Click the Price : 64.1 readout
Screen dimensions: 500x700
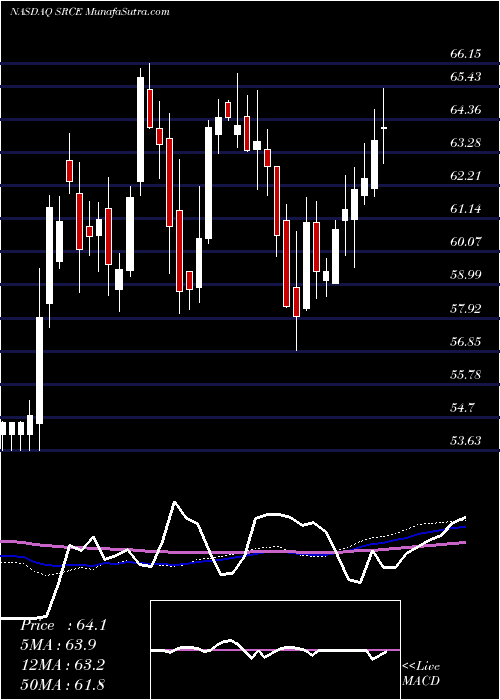click(63, 625)
